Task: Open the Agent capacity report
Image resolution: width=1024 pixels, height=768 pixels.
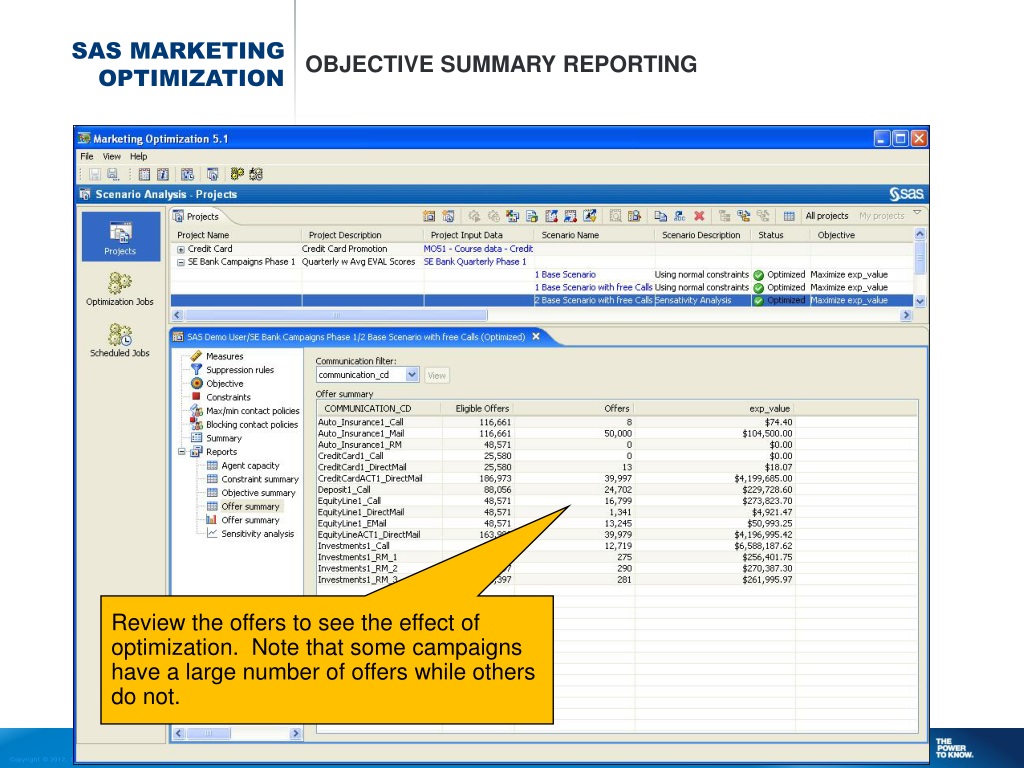Action: coord(250,466)
